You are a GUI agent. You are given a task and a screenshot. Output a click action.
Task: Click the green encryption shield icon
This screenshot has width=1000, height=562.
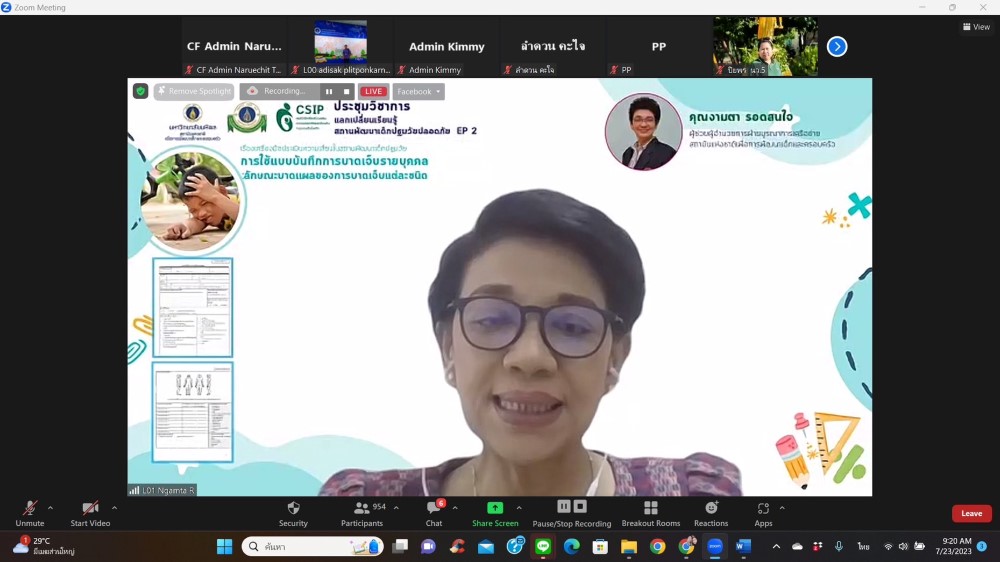point(141,91)
